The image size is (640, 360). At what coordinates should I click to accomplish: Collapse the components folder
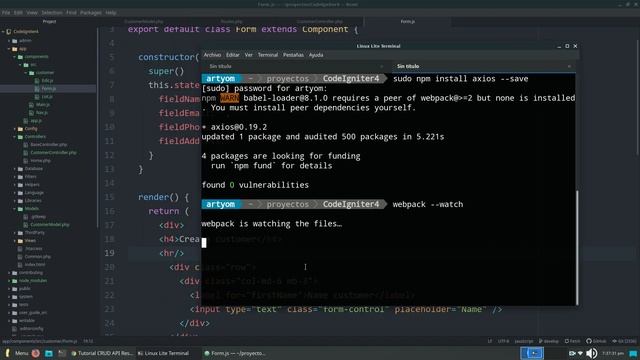click(x=15, y=57)
